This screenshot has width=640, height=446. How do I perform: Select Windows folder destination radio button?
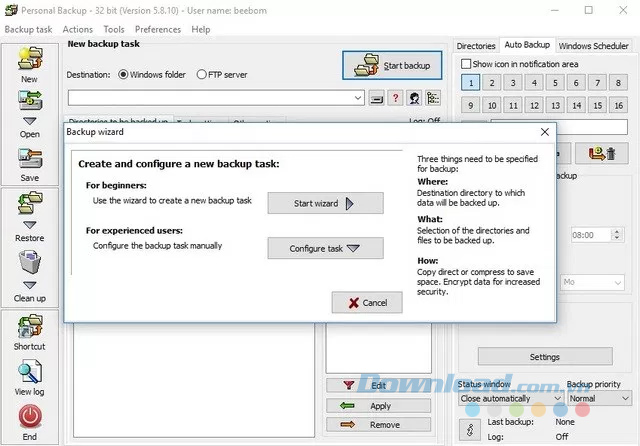coord(123,75)
